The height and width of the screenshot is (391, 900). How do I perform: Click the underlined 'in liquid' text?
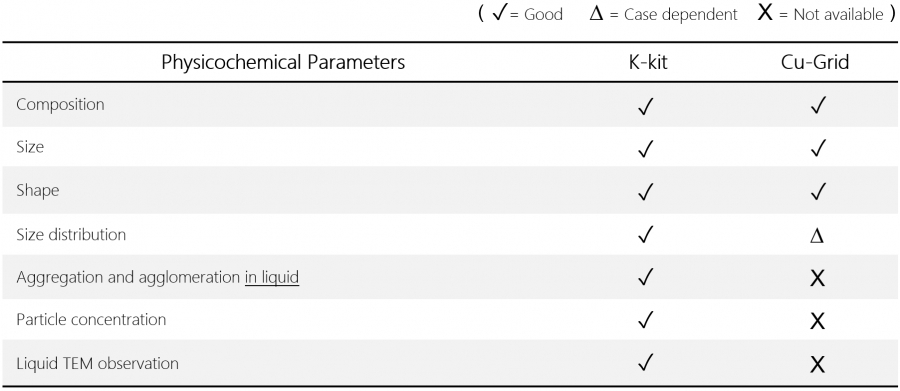tap(272, 277)
